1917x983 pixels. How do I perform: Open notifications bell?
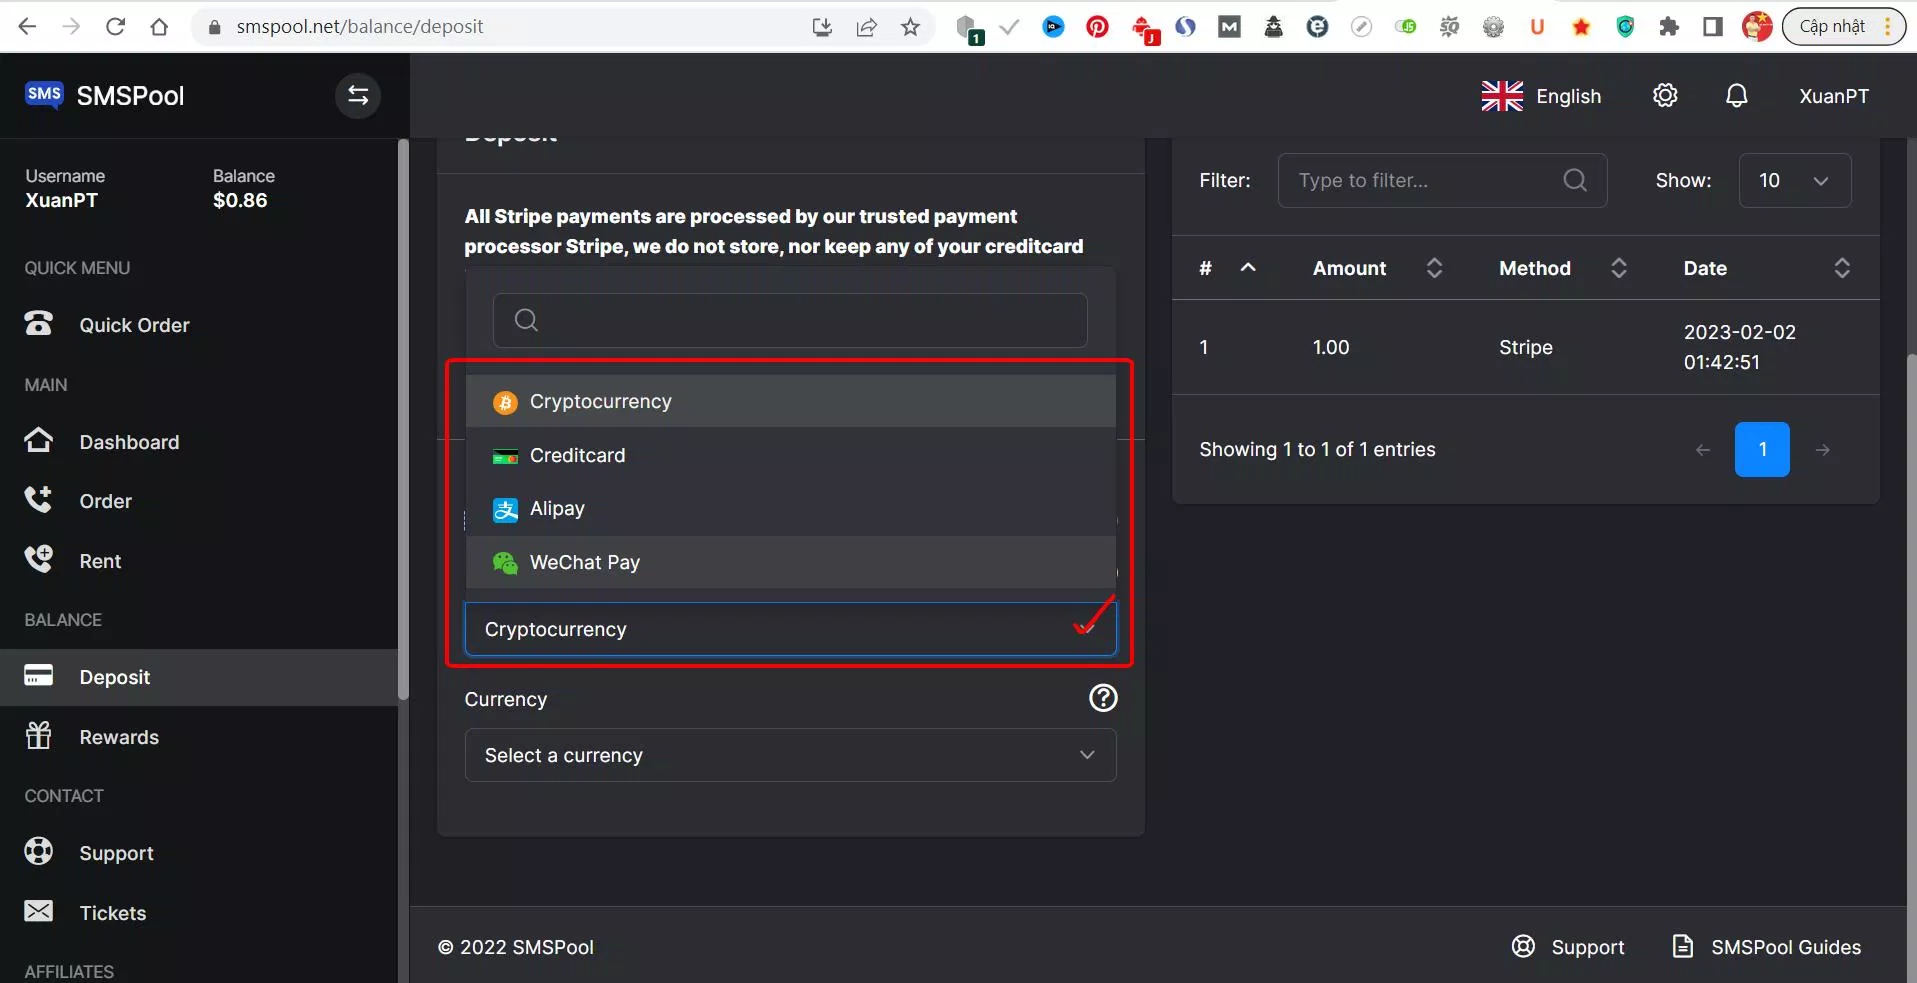1737,96
